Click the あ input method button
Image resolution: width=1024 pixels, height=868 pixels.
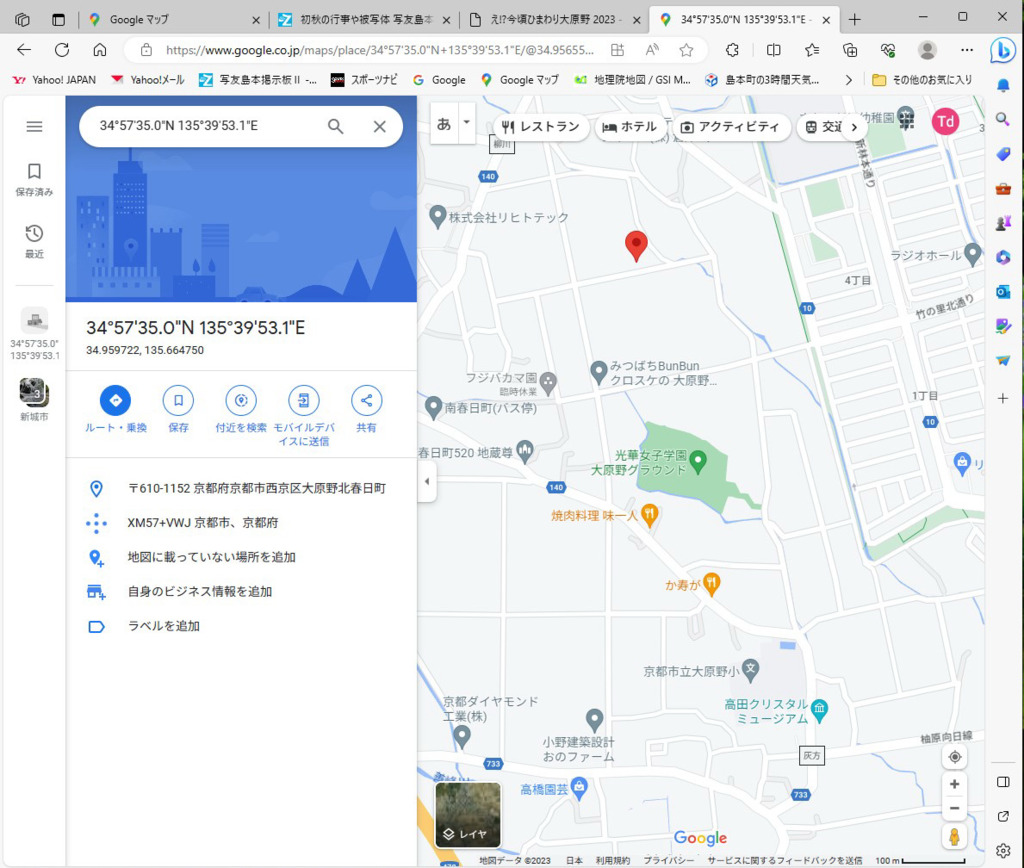444,123
